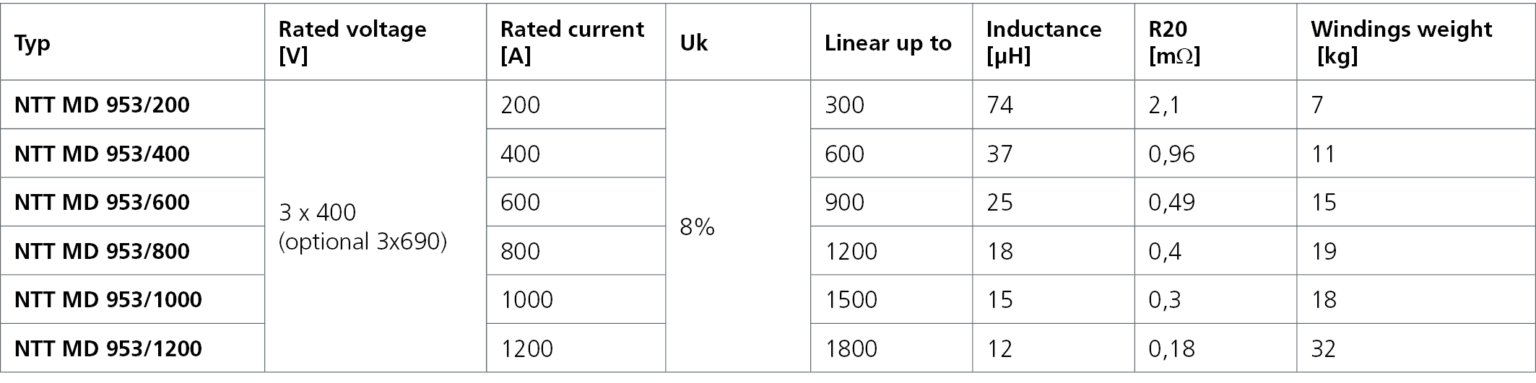This screenshot has height=383, width=1536.
Task: Select the inductance value 74
Action: pos(998,105)
